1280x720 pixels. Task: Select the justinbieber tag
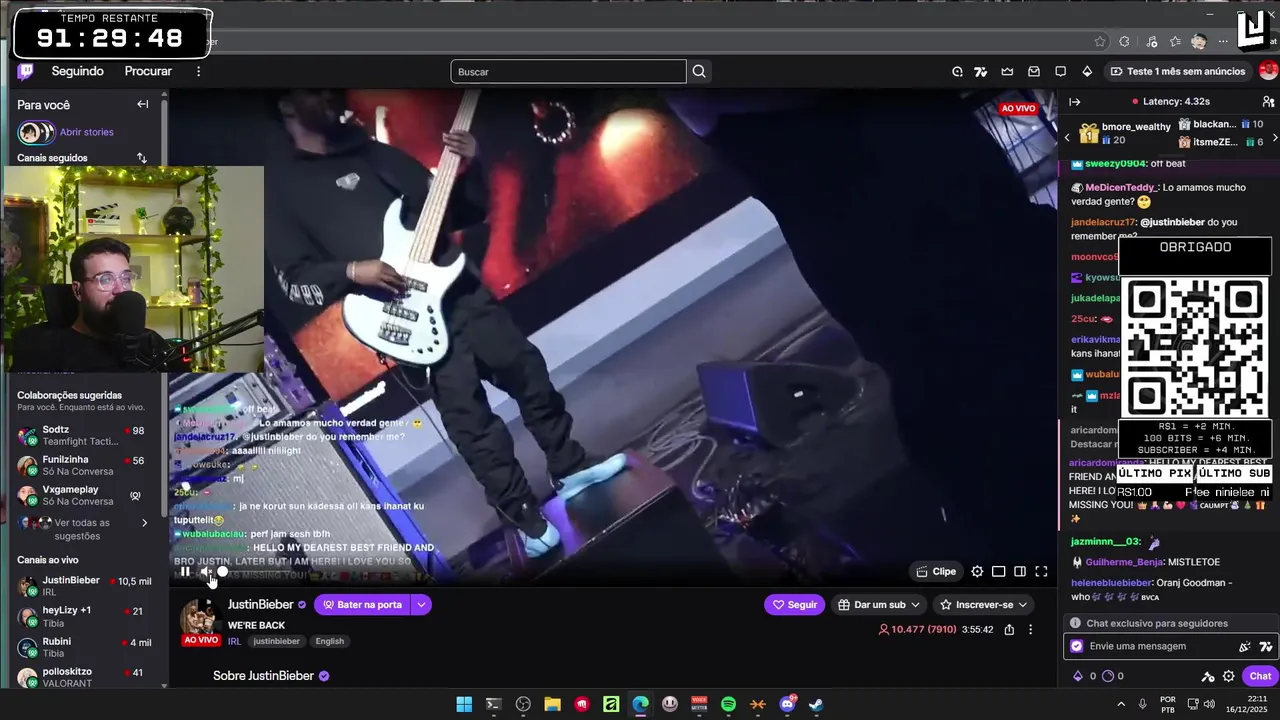point(276,641)
